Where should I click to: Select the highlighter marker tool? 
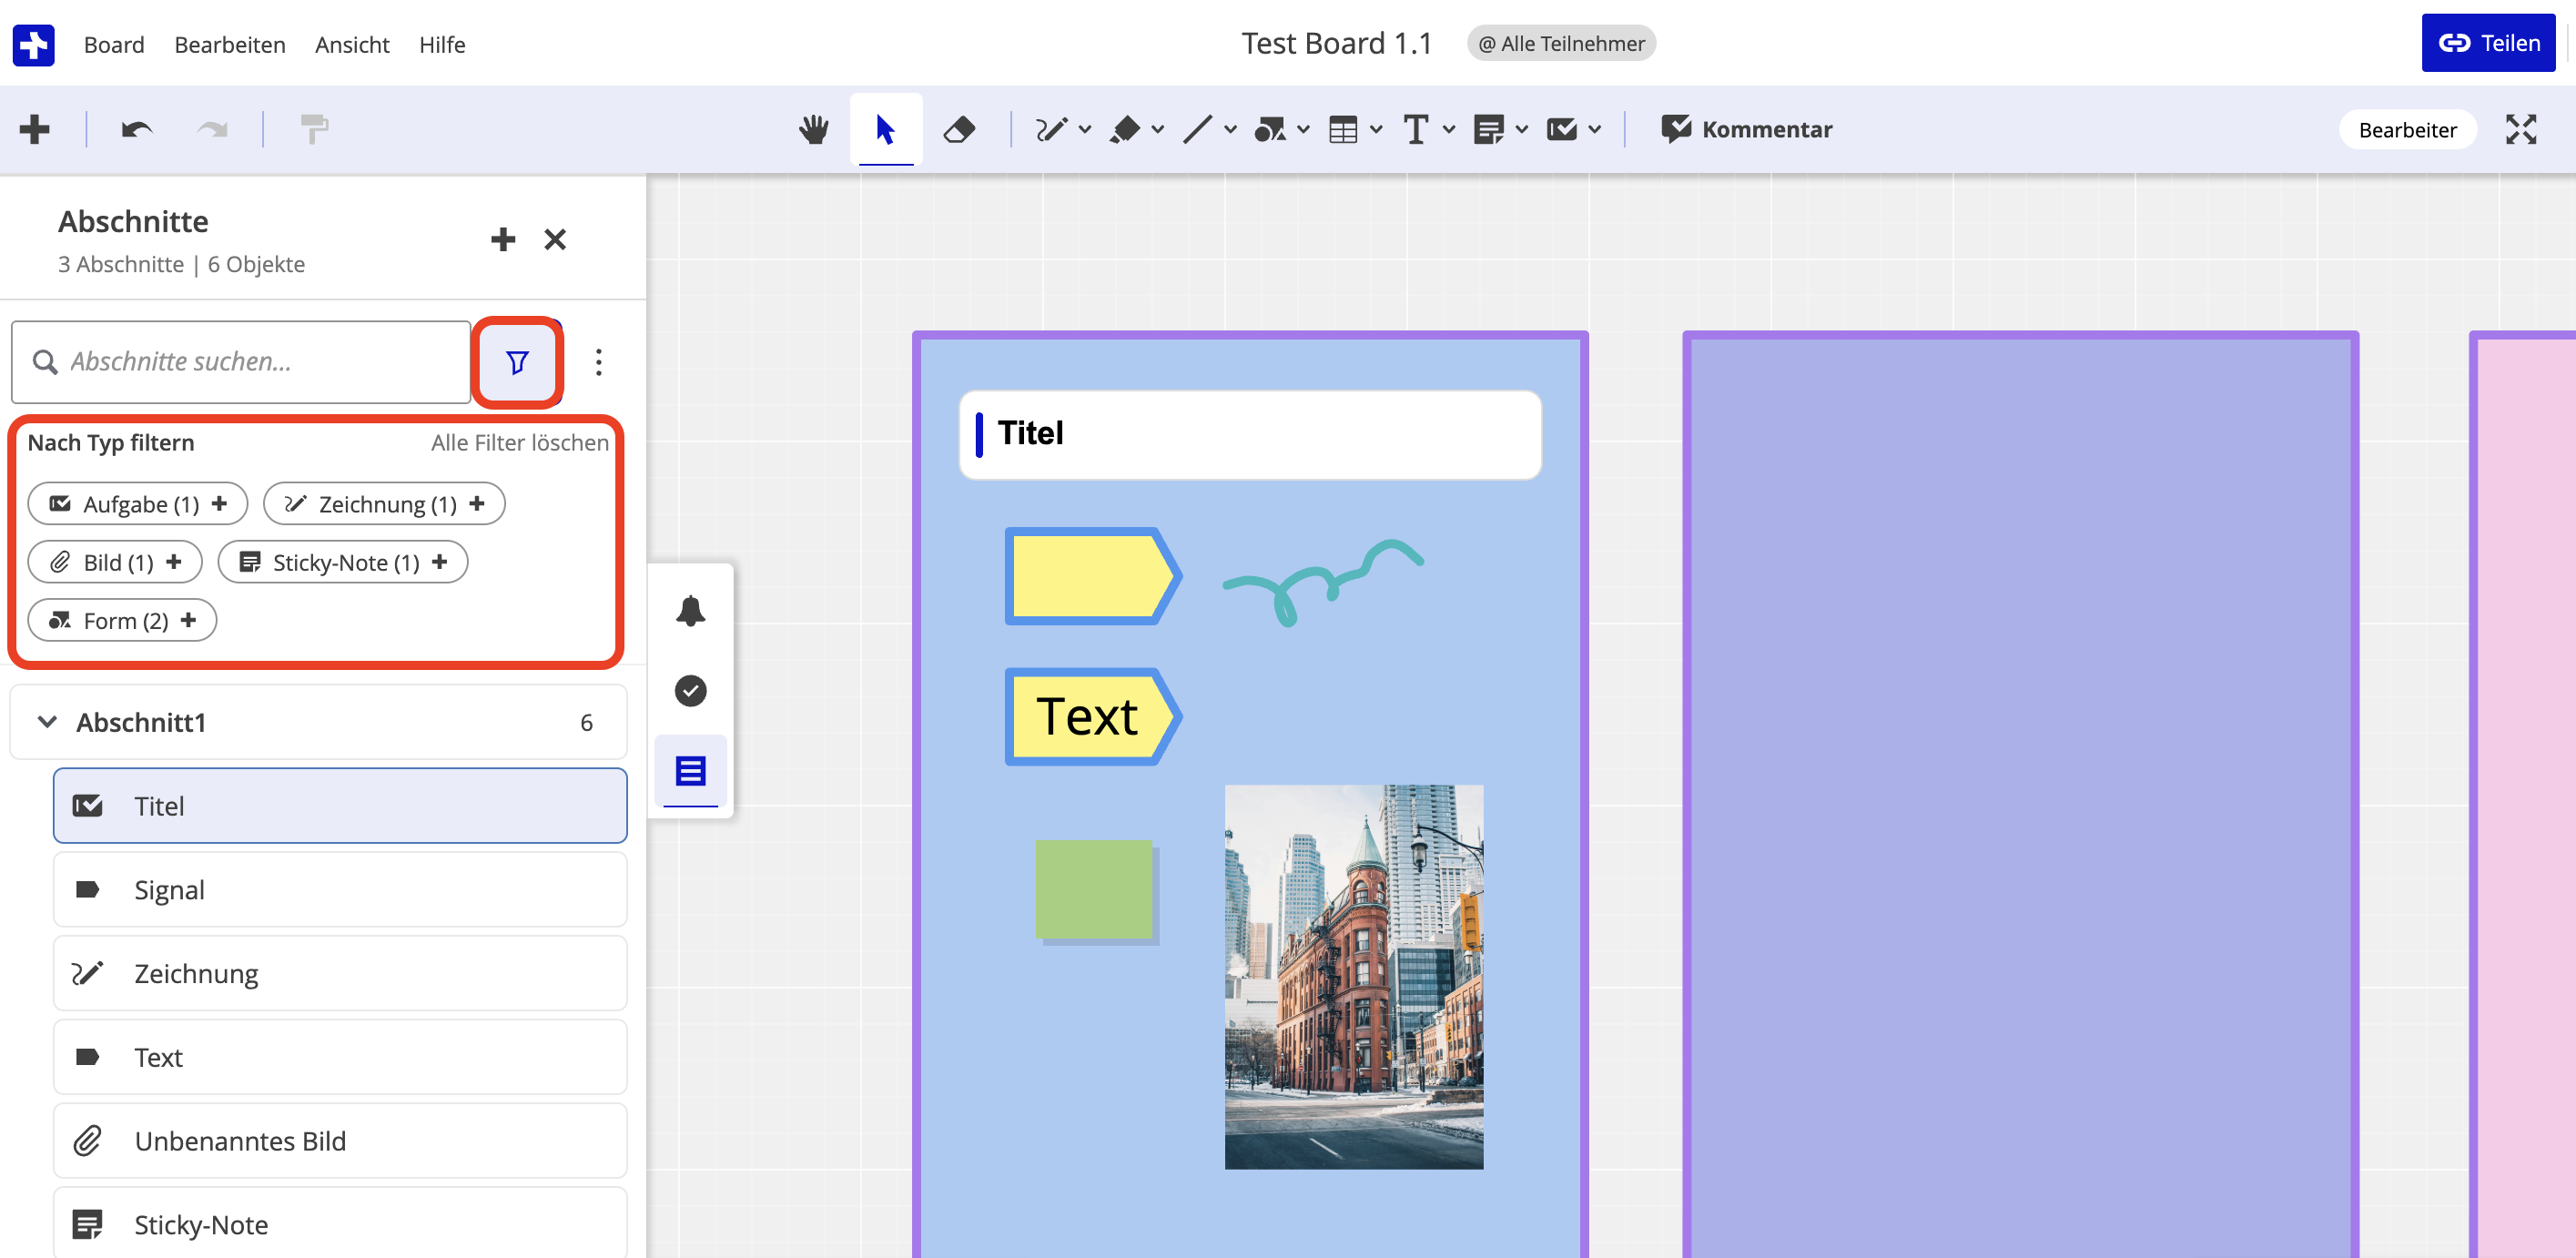(x=1125, y=129)
